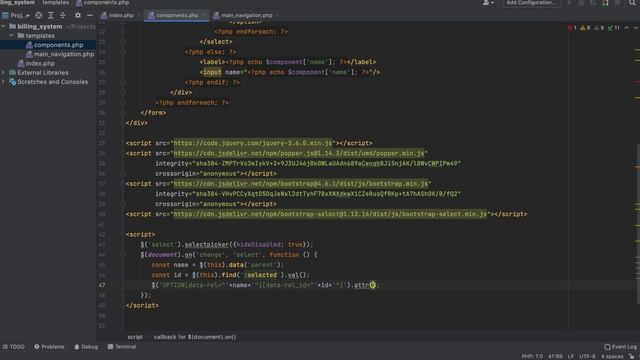
Task: Fold the function block at line 44
Action: [123, 255]
